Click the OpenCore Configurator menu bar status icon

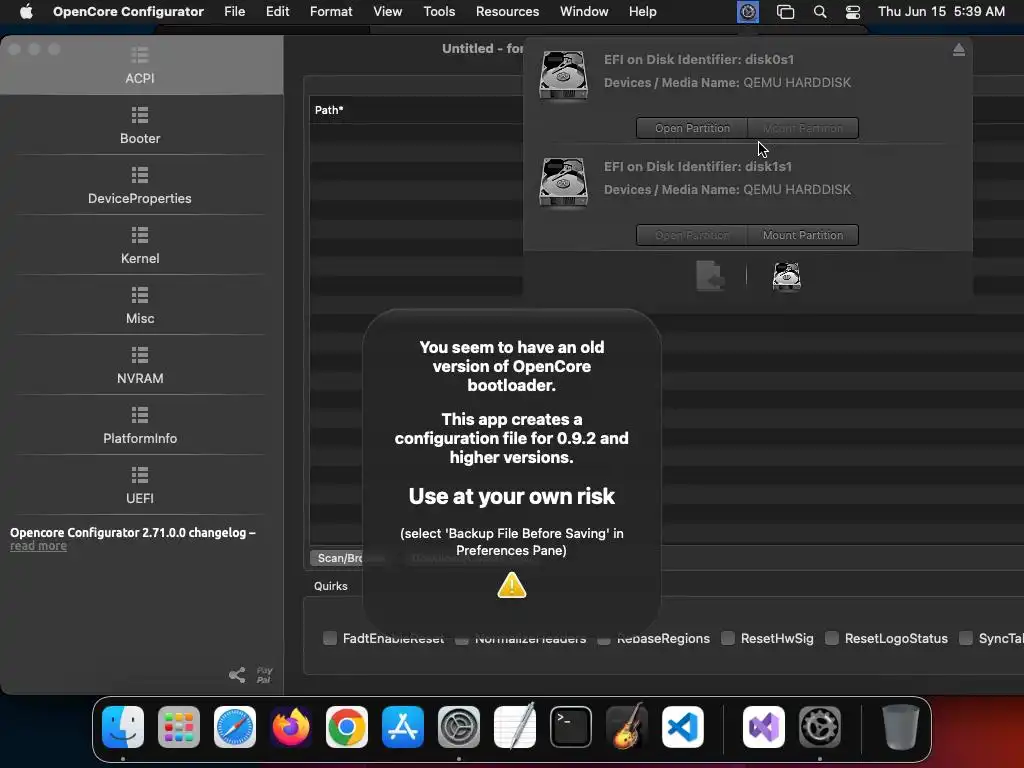(x=748, y=12)
